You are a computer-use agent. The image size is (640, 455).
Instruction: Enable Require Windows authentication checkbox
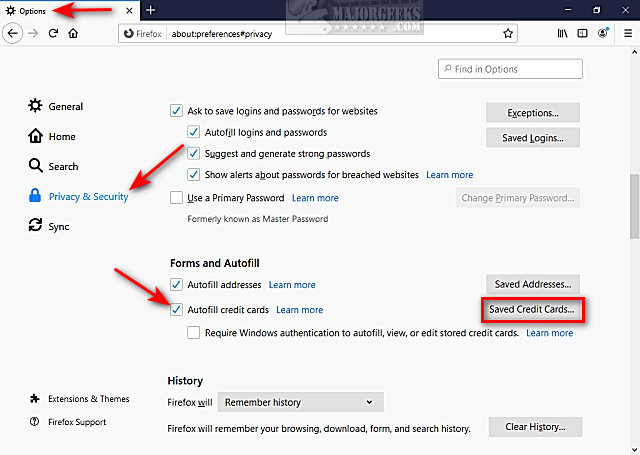pyautogui.click(x=193, y=333)
